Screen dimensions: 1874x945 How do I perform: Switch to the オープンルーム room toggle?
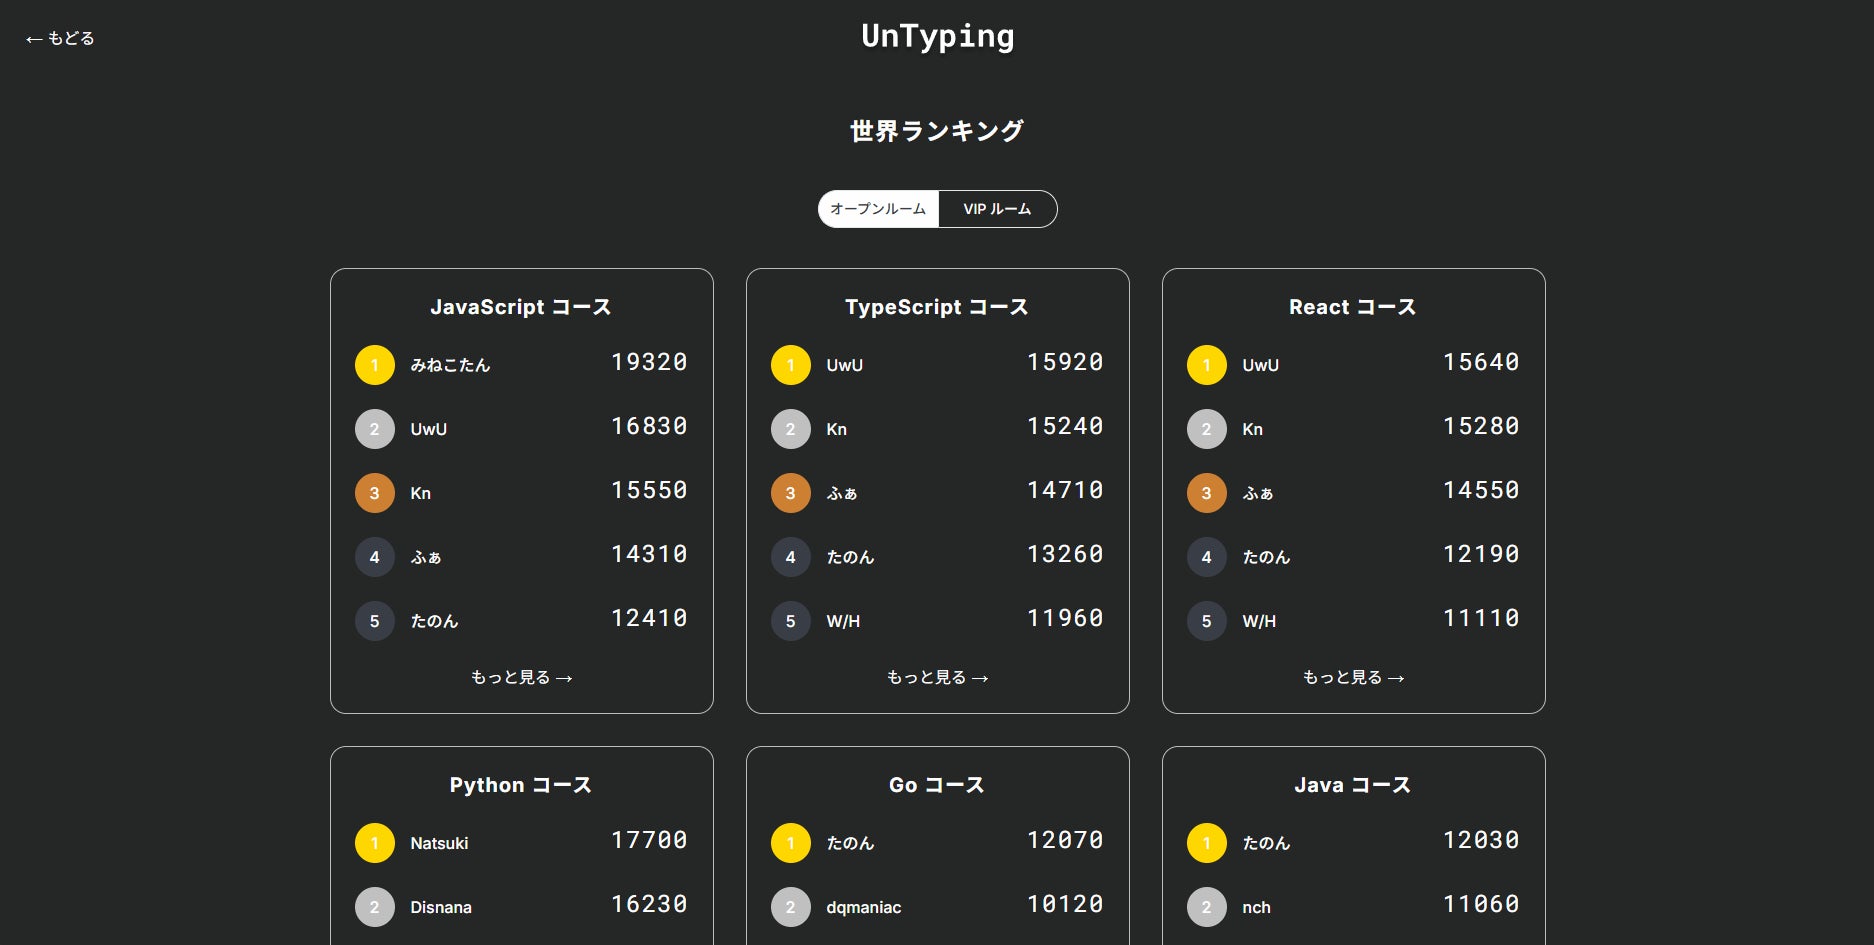(878, 209)
